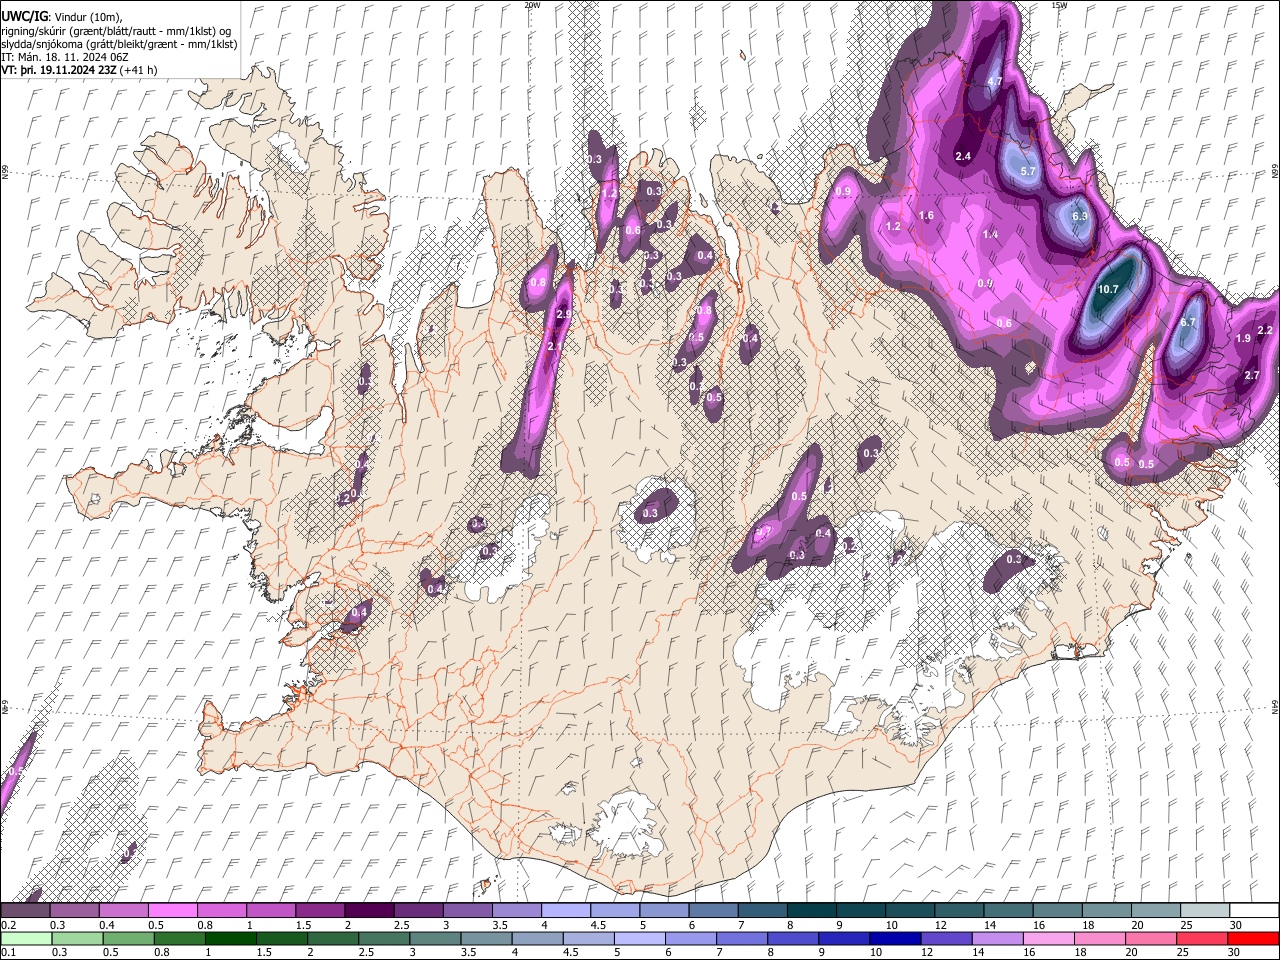The image size is (1280, 960).
Task: Select the darkest purple 2–2.5 snow legend swatch
Action: [x=368, y=910]
